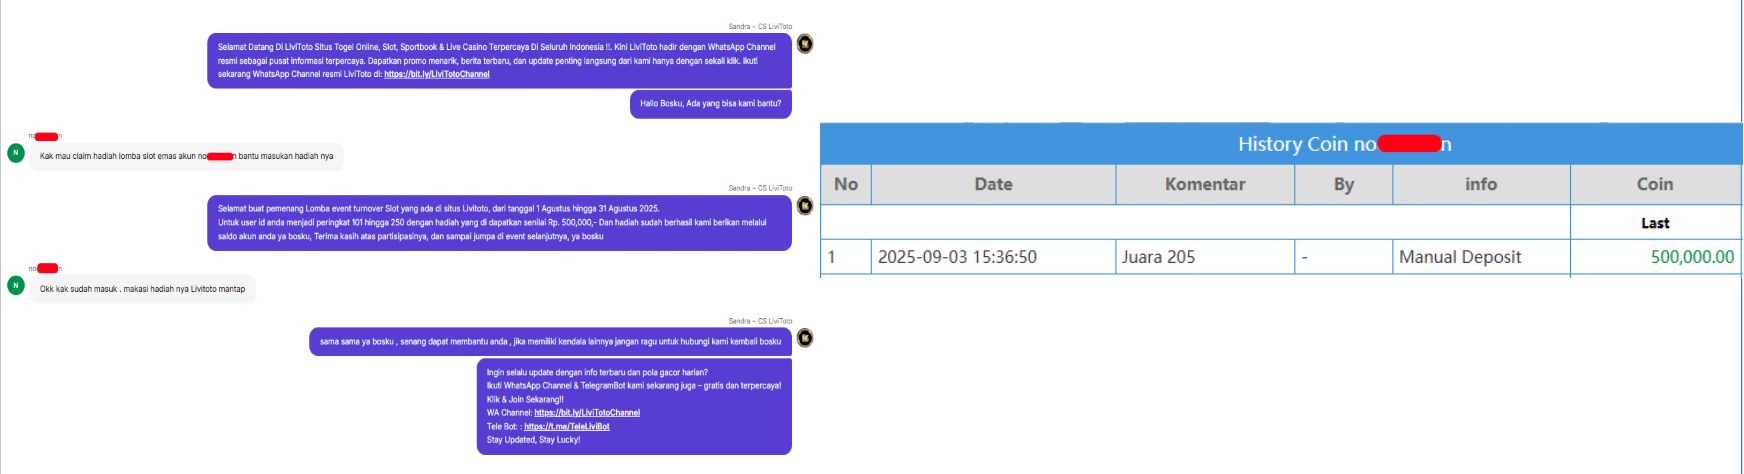This screenshot has height=474, width=1744.
Task: Click the green 500,000.00 coin amount
Action: pos(1692,257)
